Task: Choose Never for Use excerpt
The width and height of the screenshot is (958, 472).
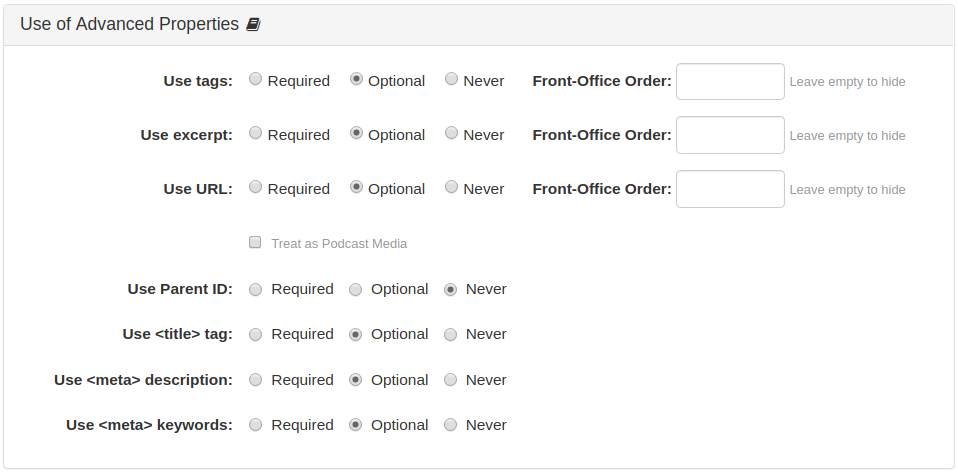Action: (x=451, y=133)
